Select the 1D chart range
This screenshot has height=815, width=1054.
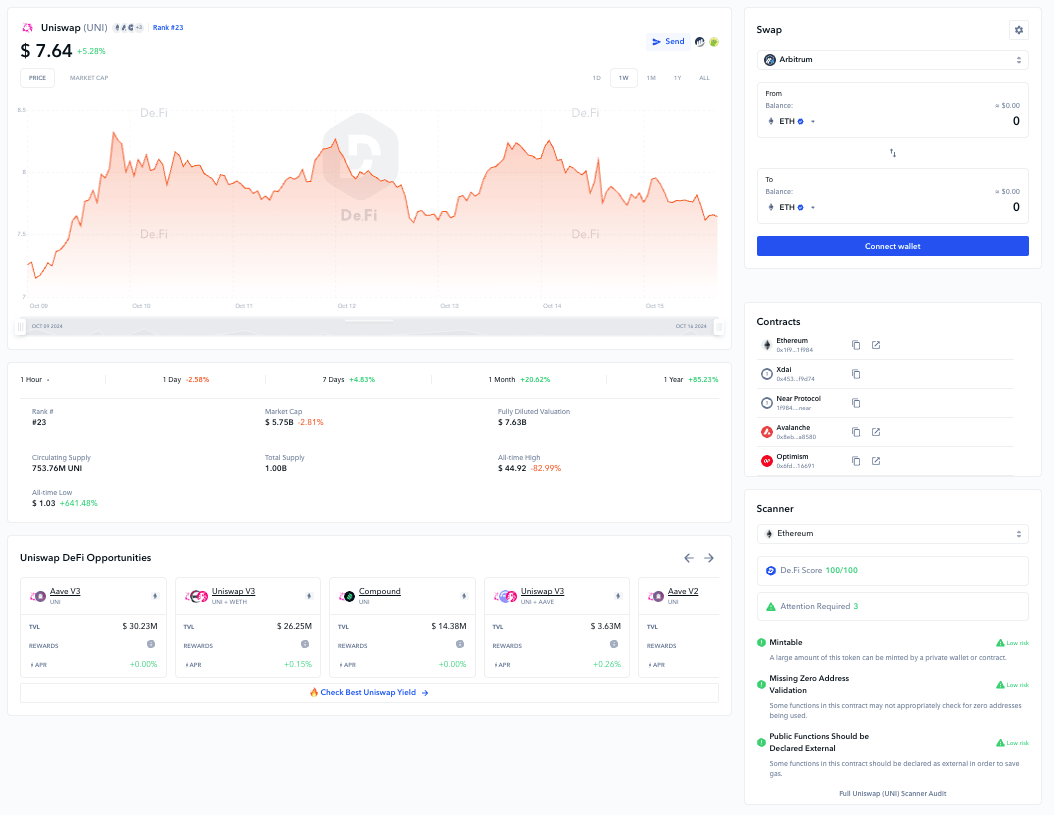(x=596, y=78)
